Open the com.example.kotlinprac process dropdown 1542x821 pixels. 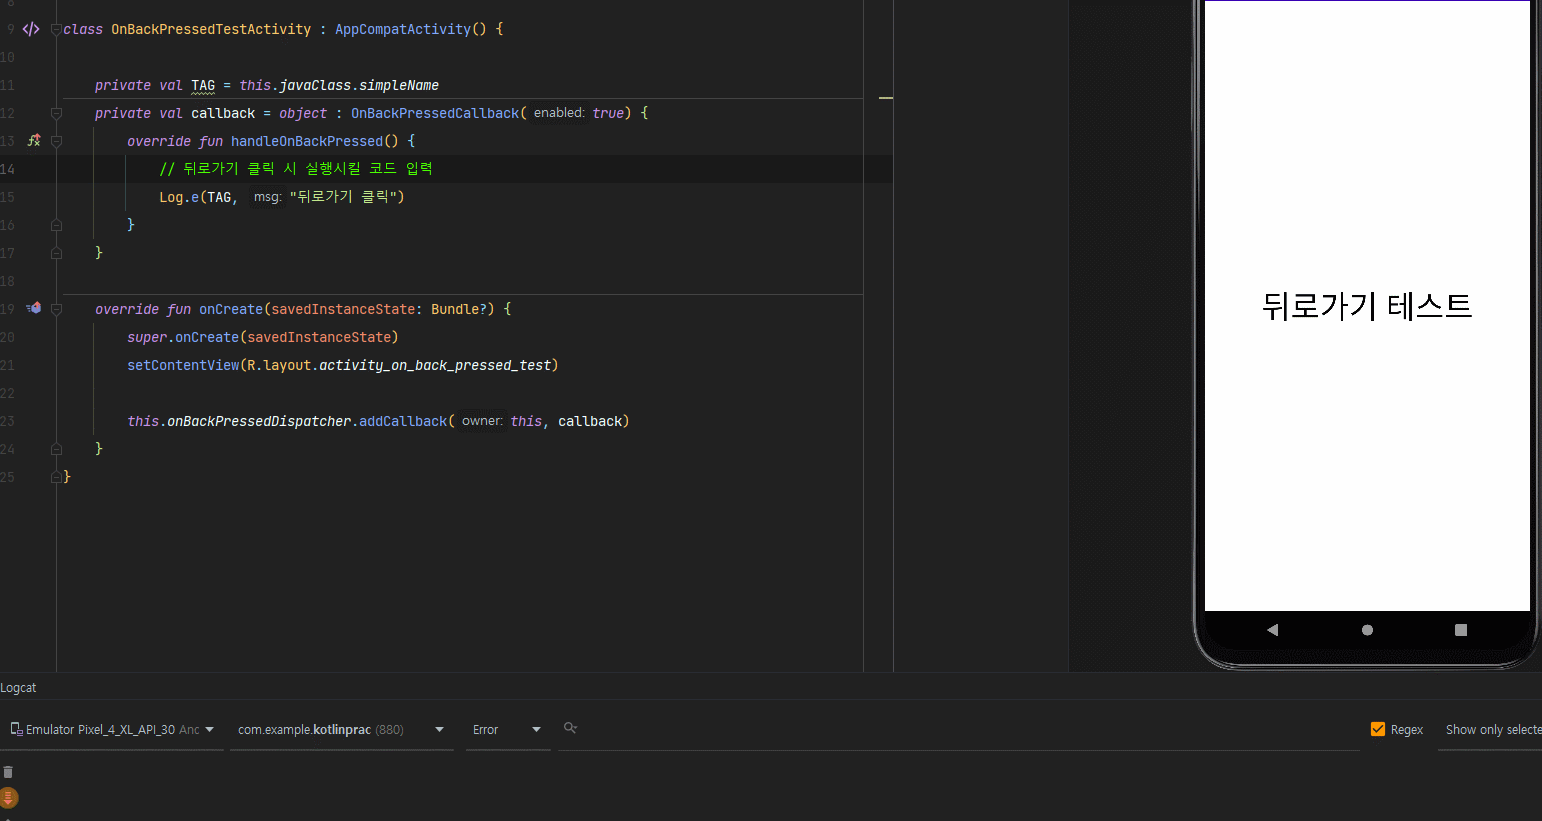coord(341,730)
